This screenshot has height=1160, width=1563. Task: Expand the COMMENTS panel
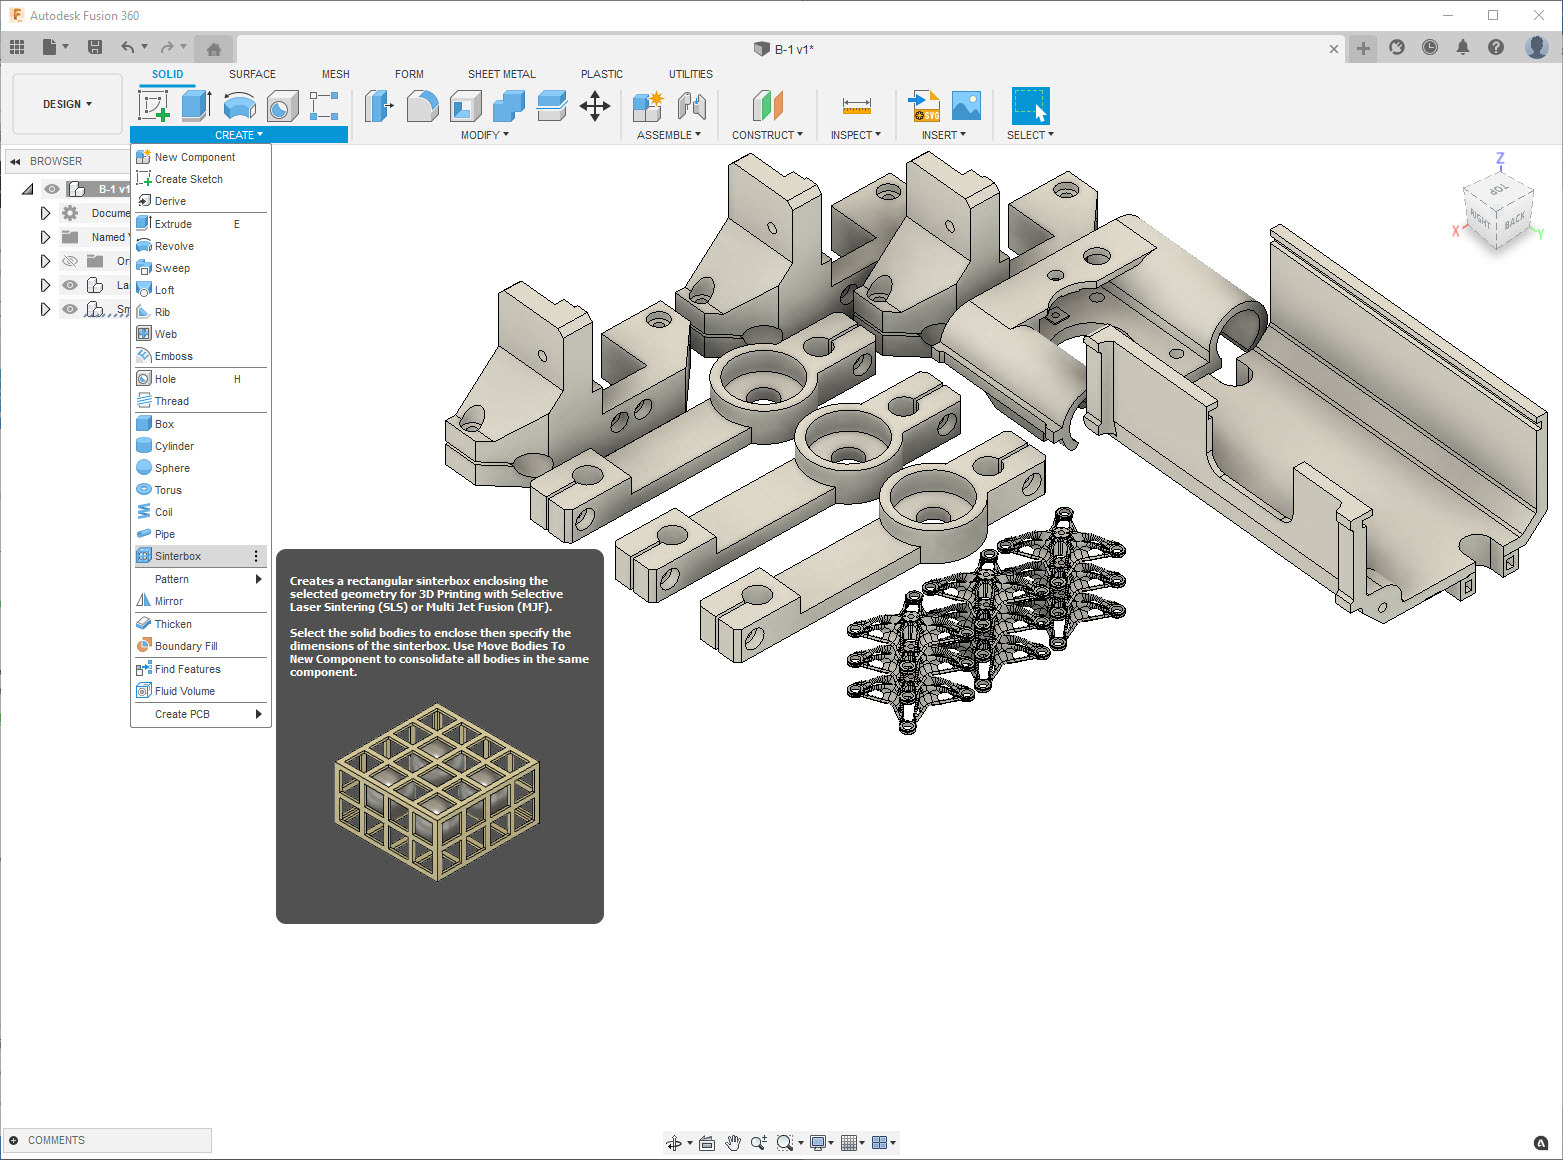[x=14, y=1140]
